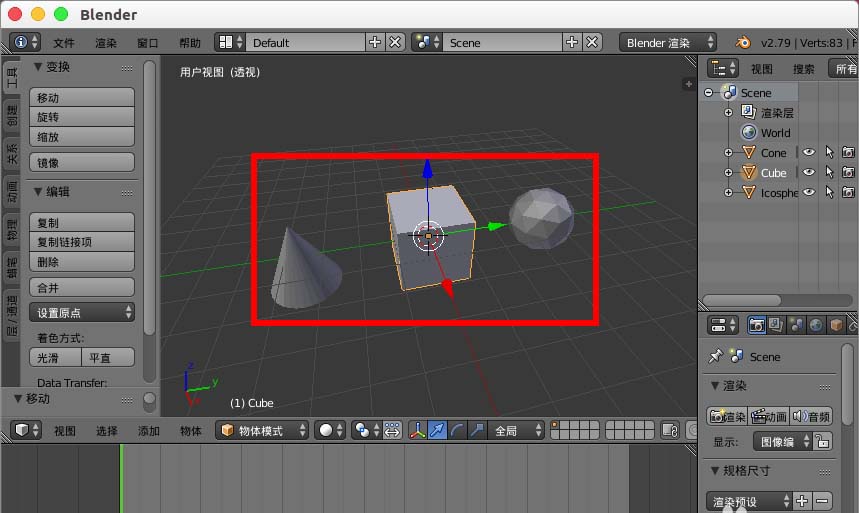
Task: Delete the current Scene with X
Action: pyautogui.click(x=592, y=42)
